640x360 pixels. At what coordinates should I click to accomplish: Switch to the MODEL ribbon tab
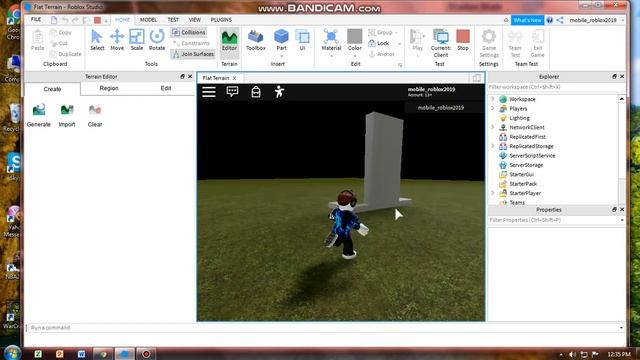[x=149, y=20]
